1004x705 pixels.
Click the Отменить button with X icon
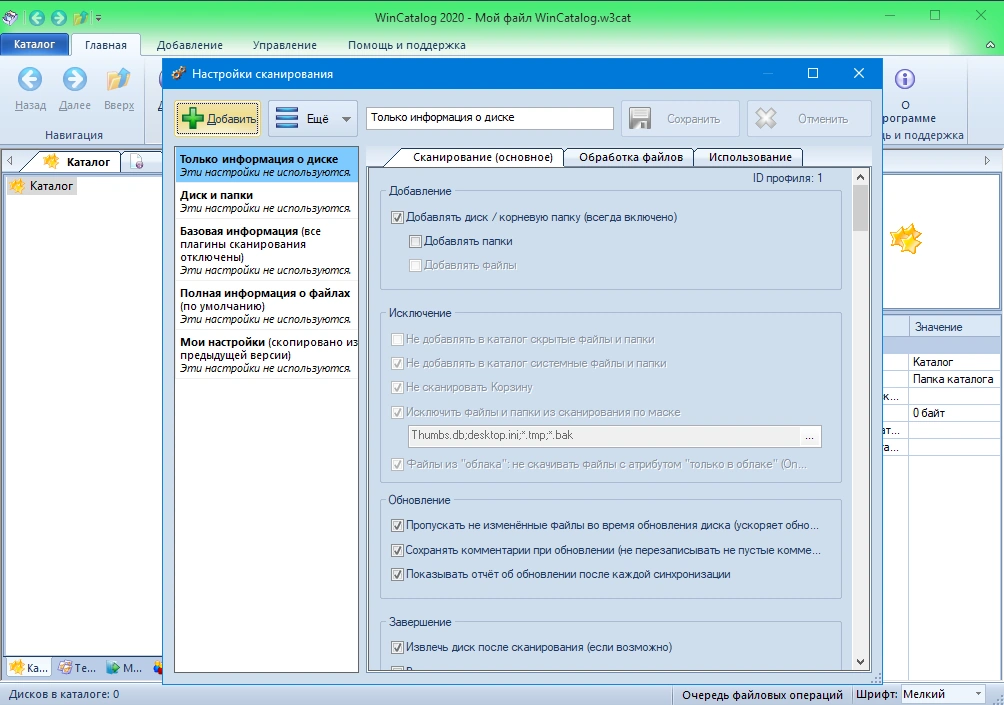(x=809, y=118)
